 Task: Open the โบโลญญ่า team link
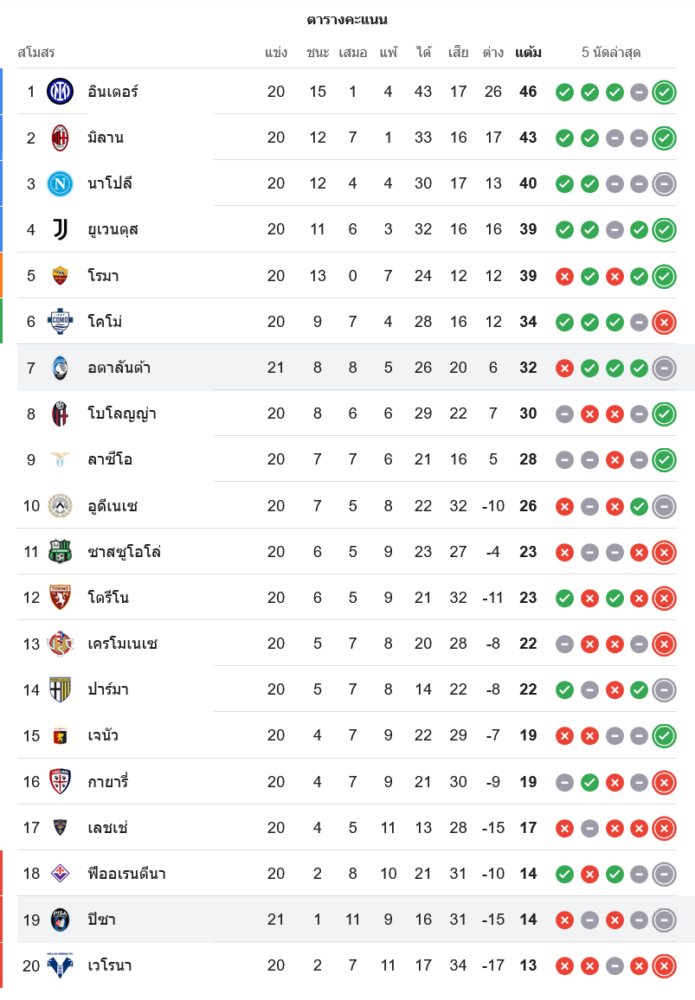coord(121,414)
